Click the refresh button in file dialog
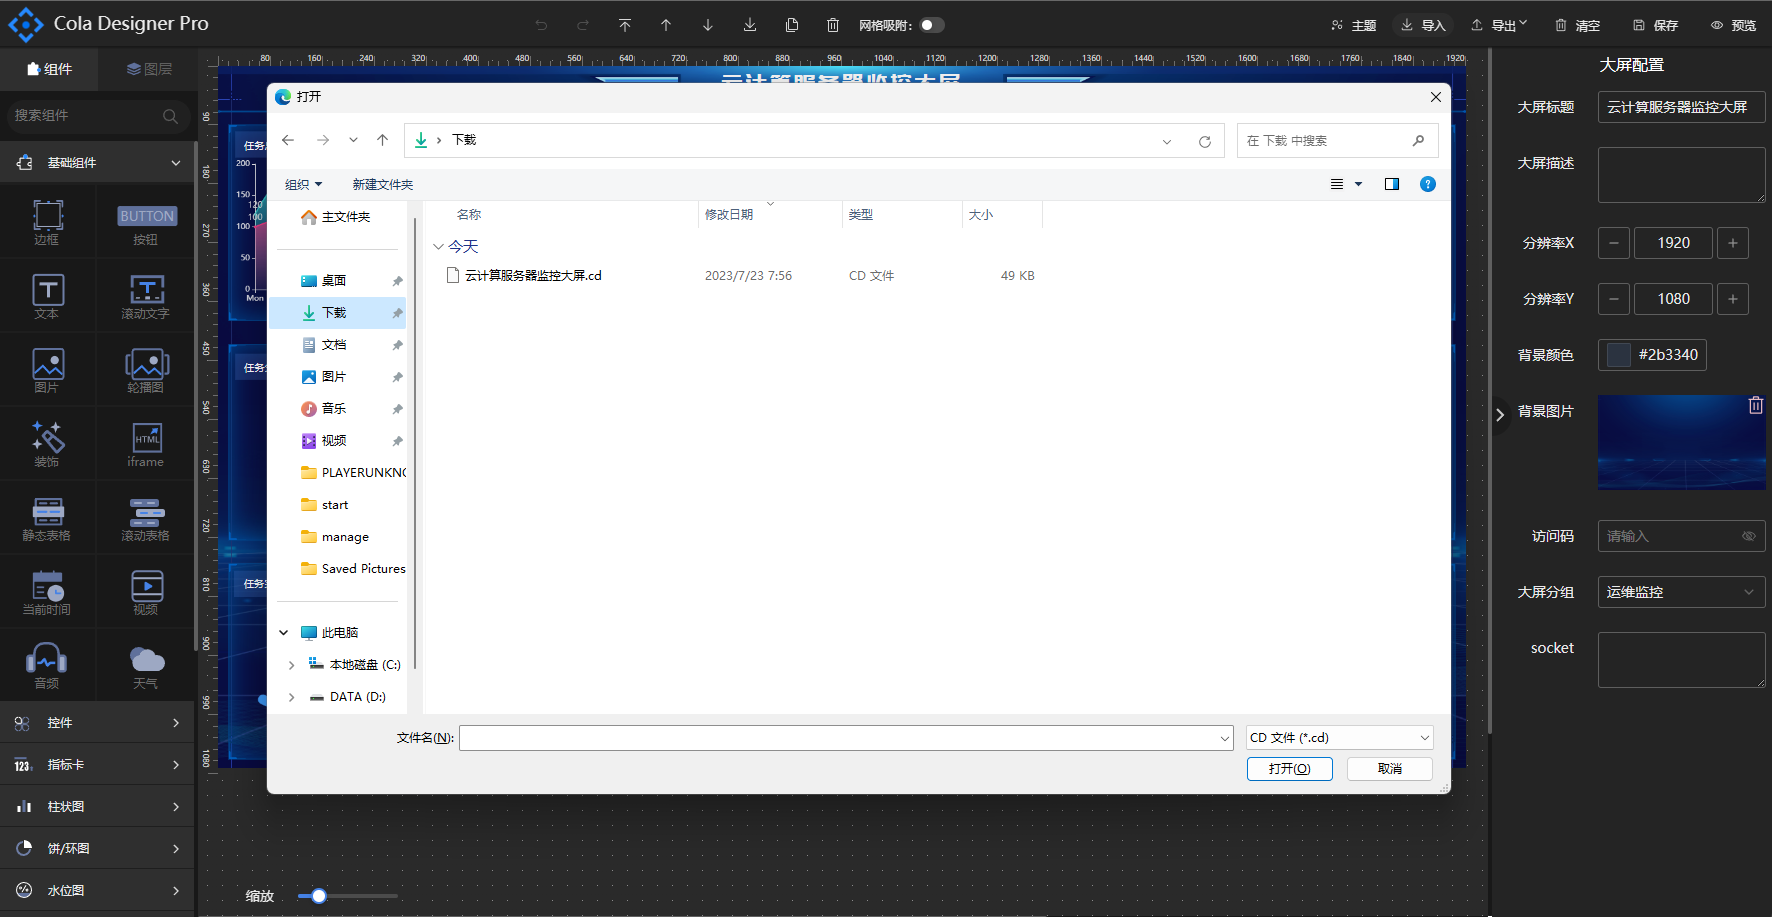Image resolution: width=1772 pixels, height=917 pixels. click(1205, 141)
